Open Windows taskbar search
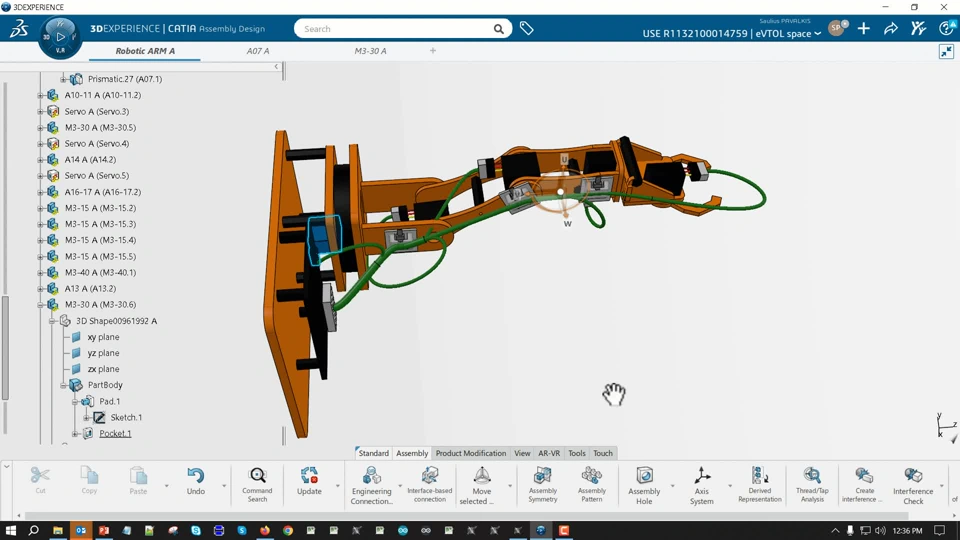 (34, 530)
